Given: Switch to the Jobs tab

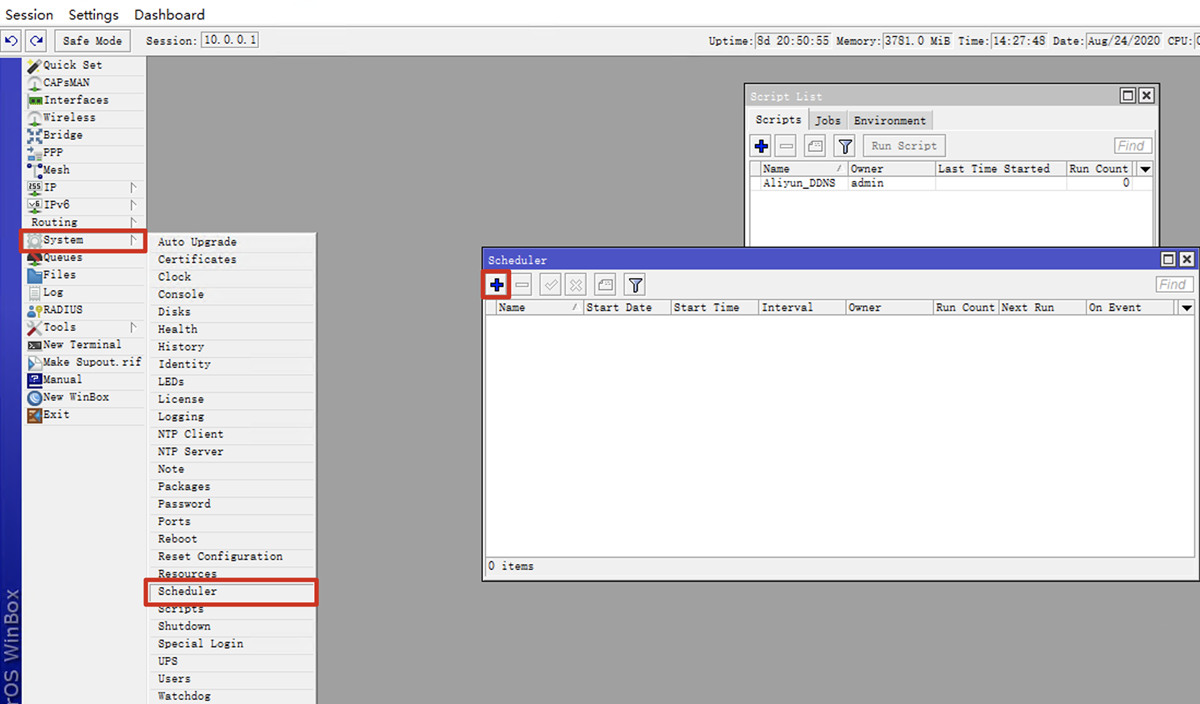Looking at the screenshot, I should click(x=827, y=120).
